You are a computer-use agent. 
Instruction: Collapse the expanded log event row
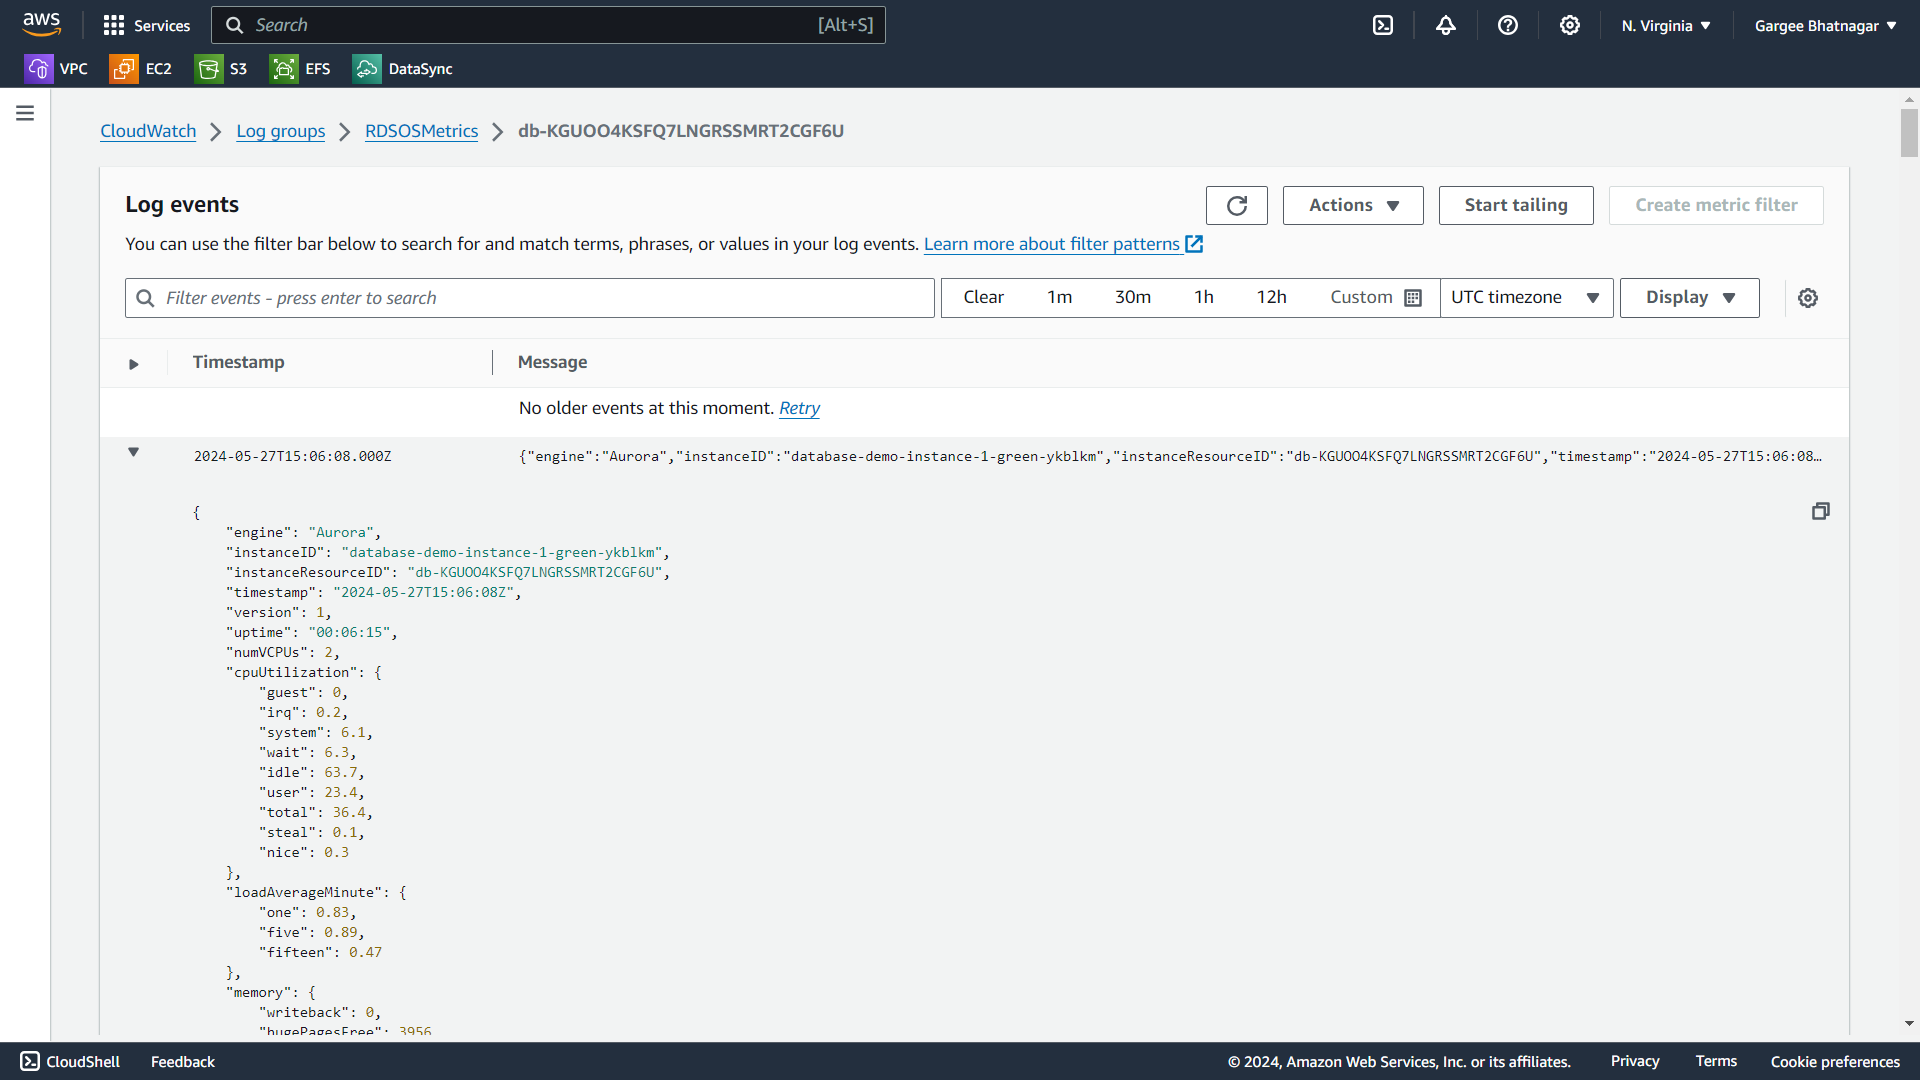pos(133,453)
